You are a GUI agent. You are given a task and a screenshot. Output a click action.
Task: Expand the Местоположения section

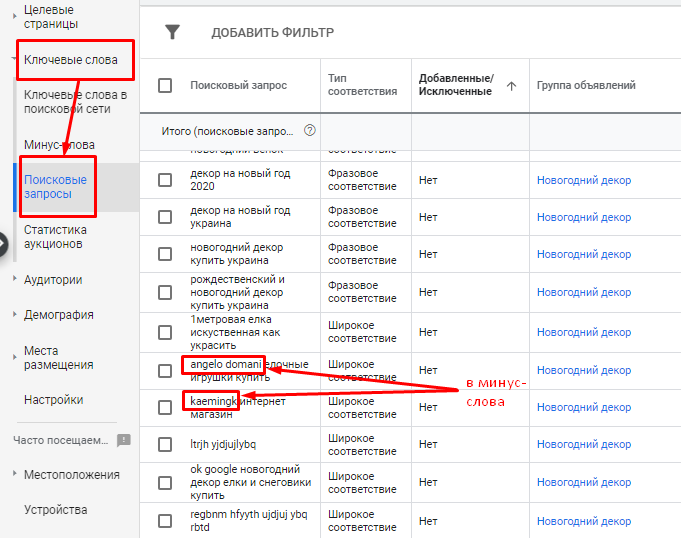(x=71, y=474)
